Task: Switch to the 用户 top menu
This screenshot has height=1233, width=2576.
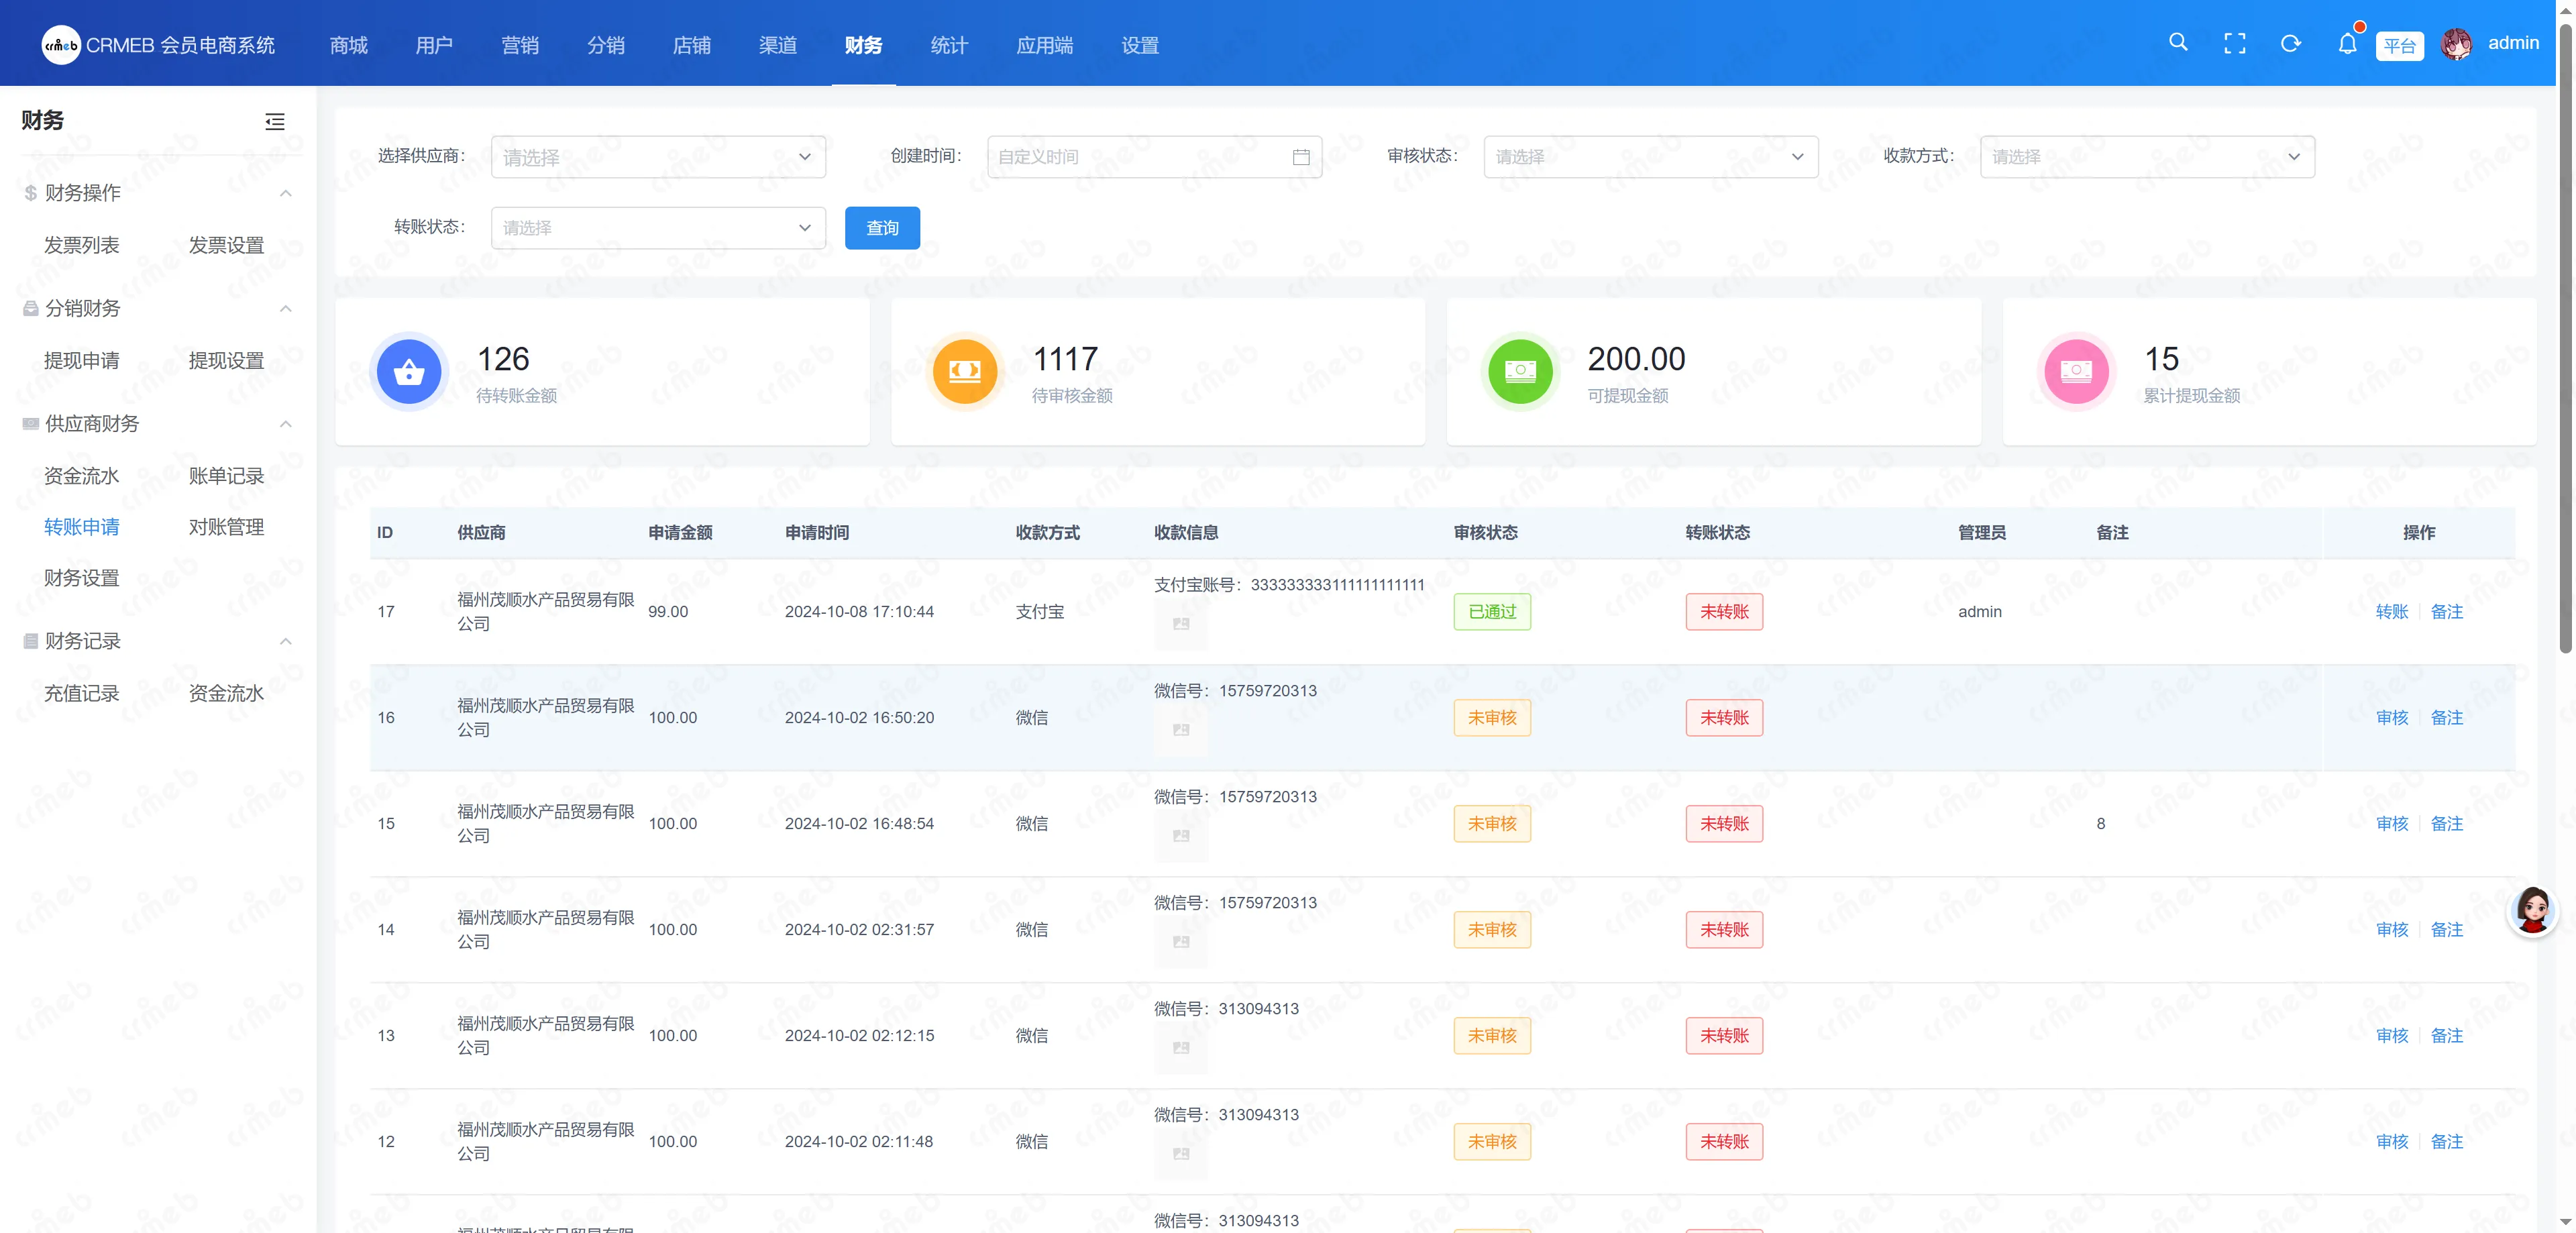Action: pyautogui.click(x=434, y=45)
